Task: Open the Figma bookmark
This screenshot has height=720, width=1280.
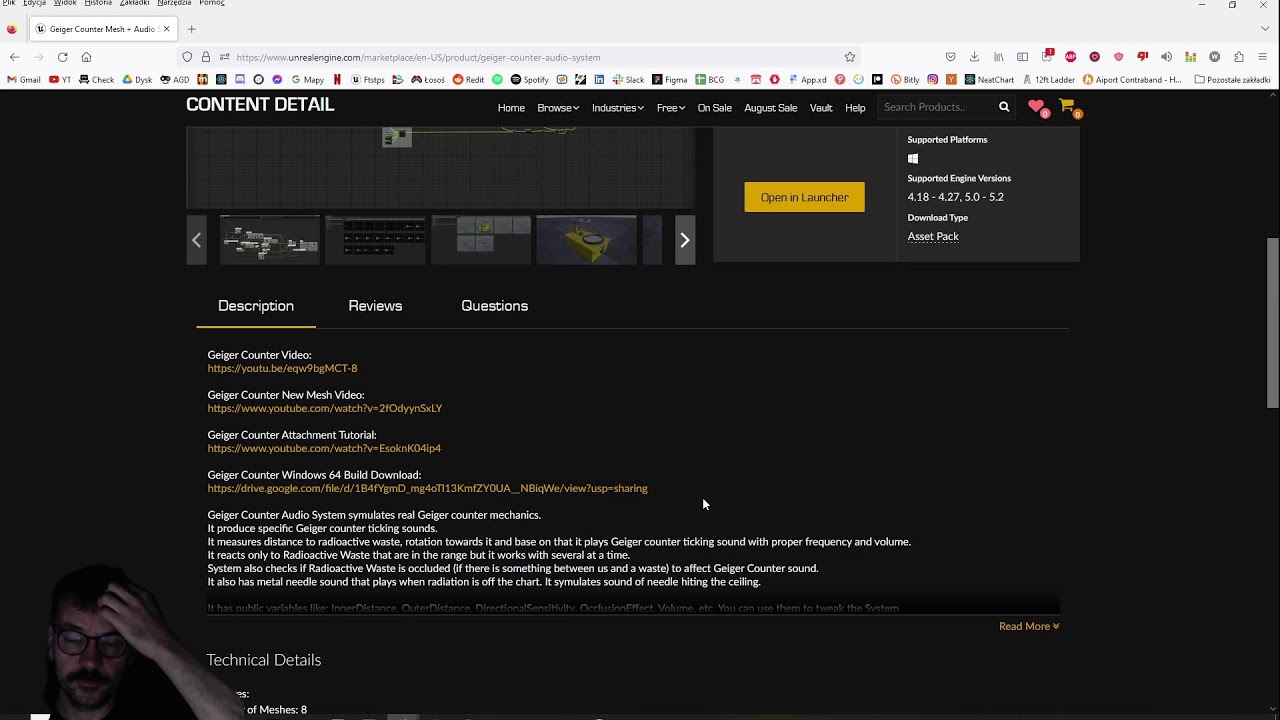Action: tap(669, 80)
